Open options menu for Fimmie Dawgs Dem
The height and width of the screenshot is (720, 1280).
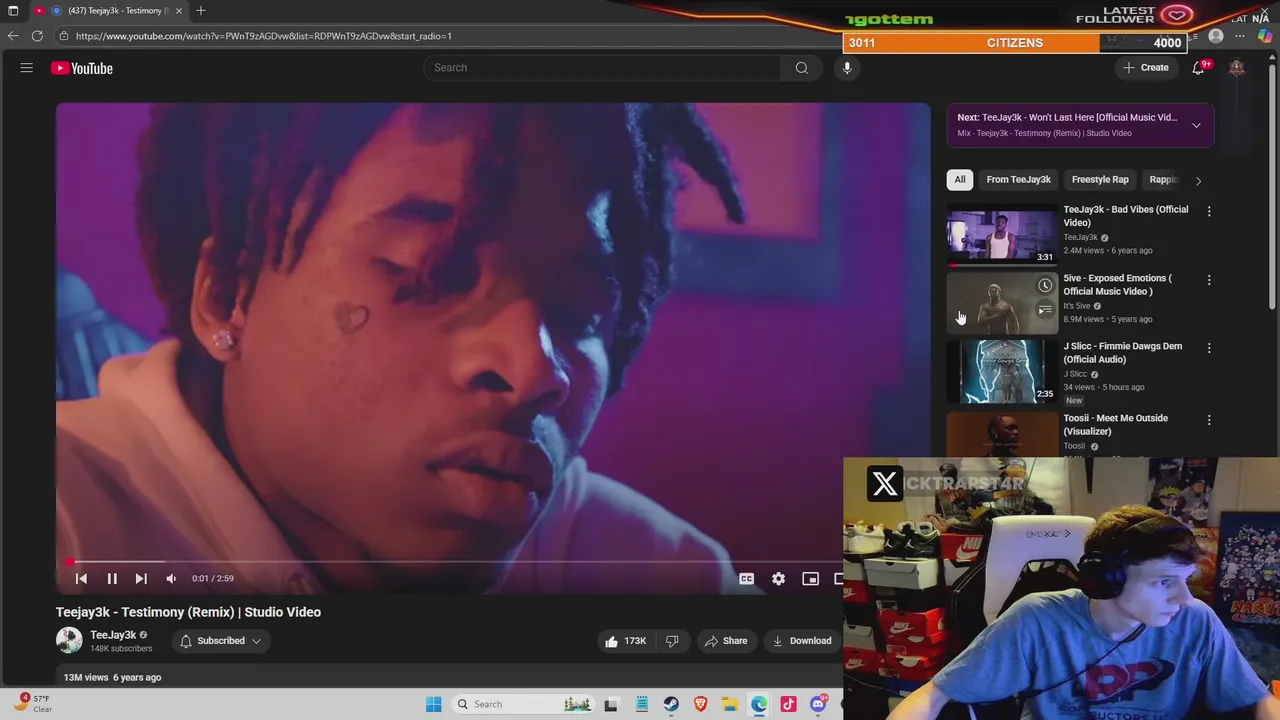(1209, 348)
